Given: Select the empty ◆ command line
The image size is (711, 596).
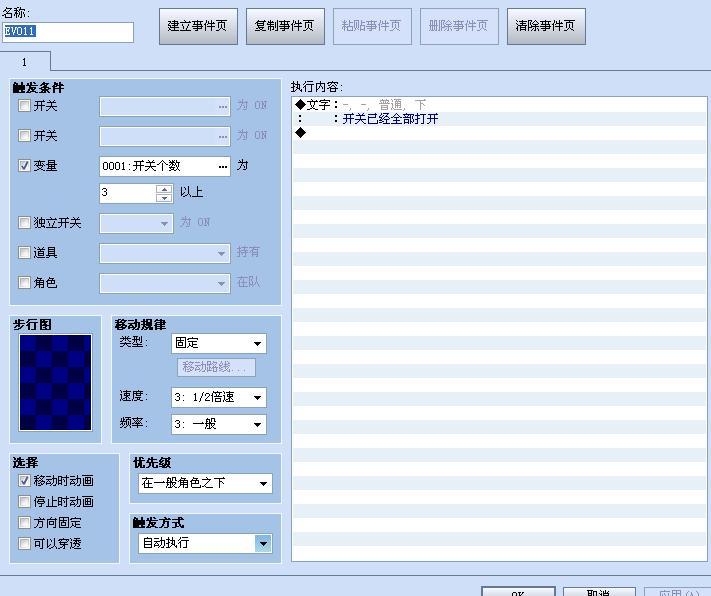Looking at the screenshot, I should point(499,133).
